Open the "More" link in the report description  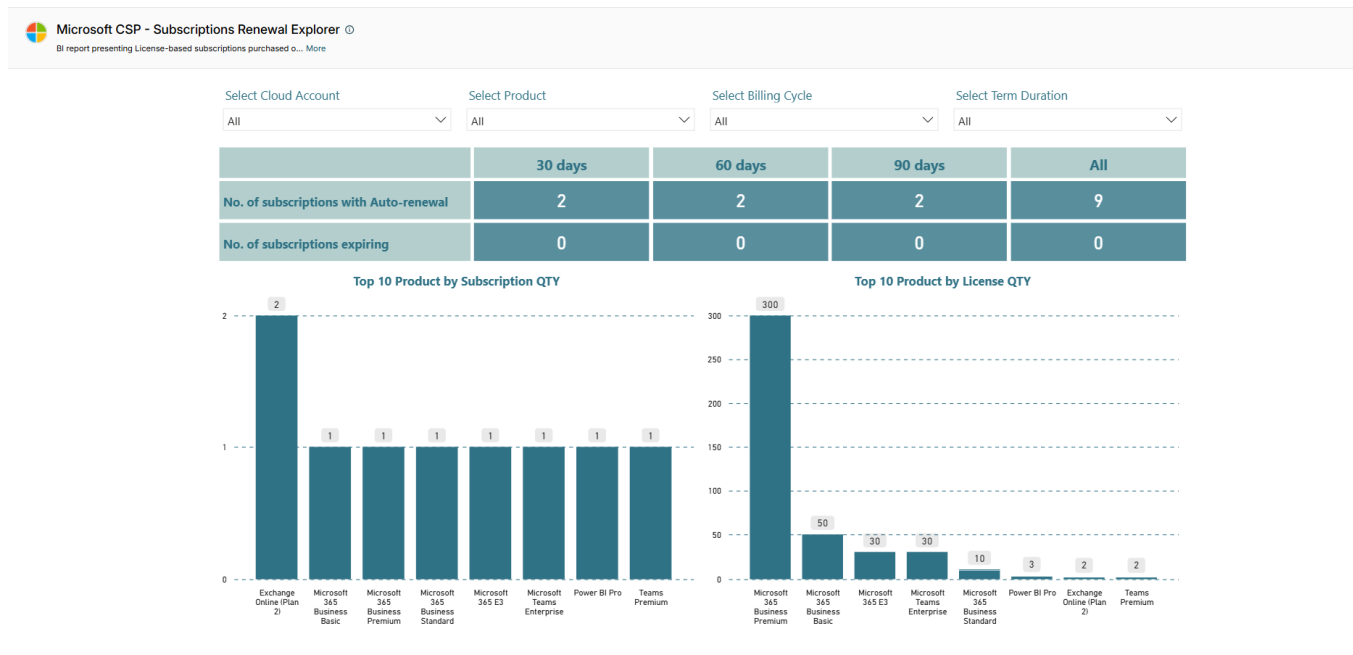(x=315, y=48)
